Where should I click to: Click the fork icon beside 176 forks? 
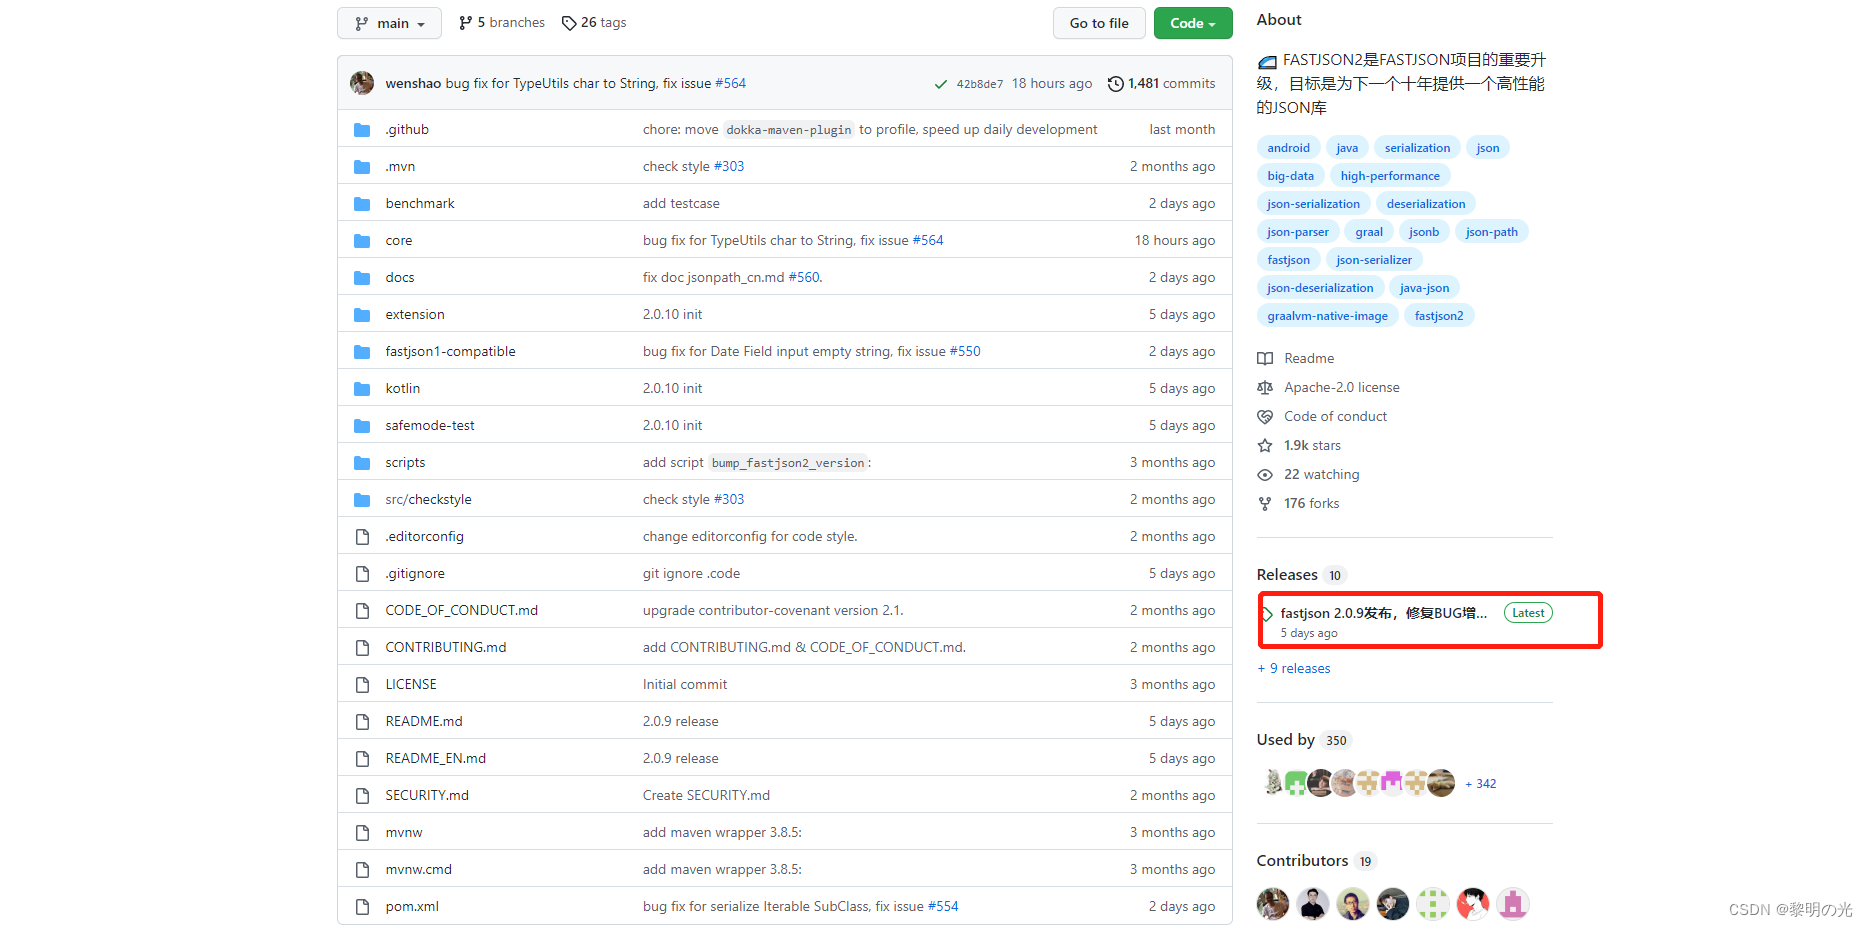pyautogui.click(x=1264, y=503)
